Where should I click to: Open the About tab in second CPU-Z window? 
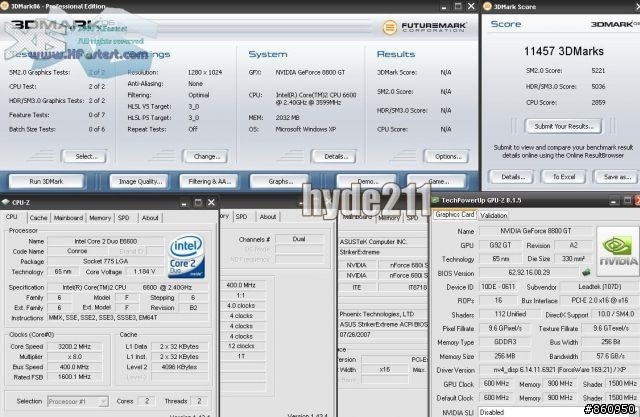pos(268,217)
